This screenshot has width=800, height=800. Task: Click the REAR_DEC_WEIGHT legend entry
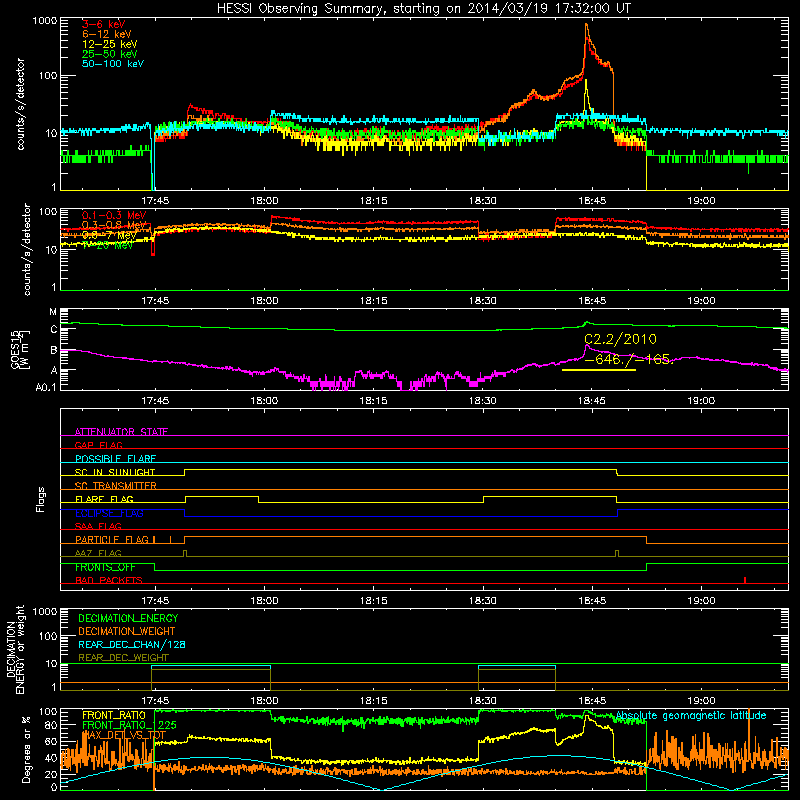click(123, 658)
